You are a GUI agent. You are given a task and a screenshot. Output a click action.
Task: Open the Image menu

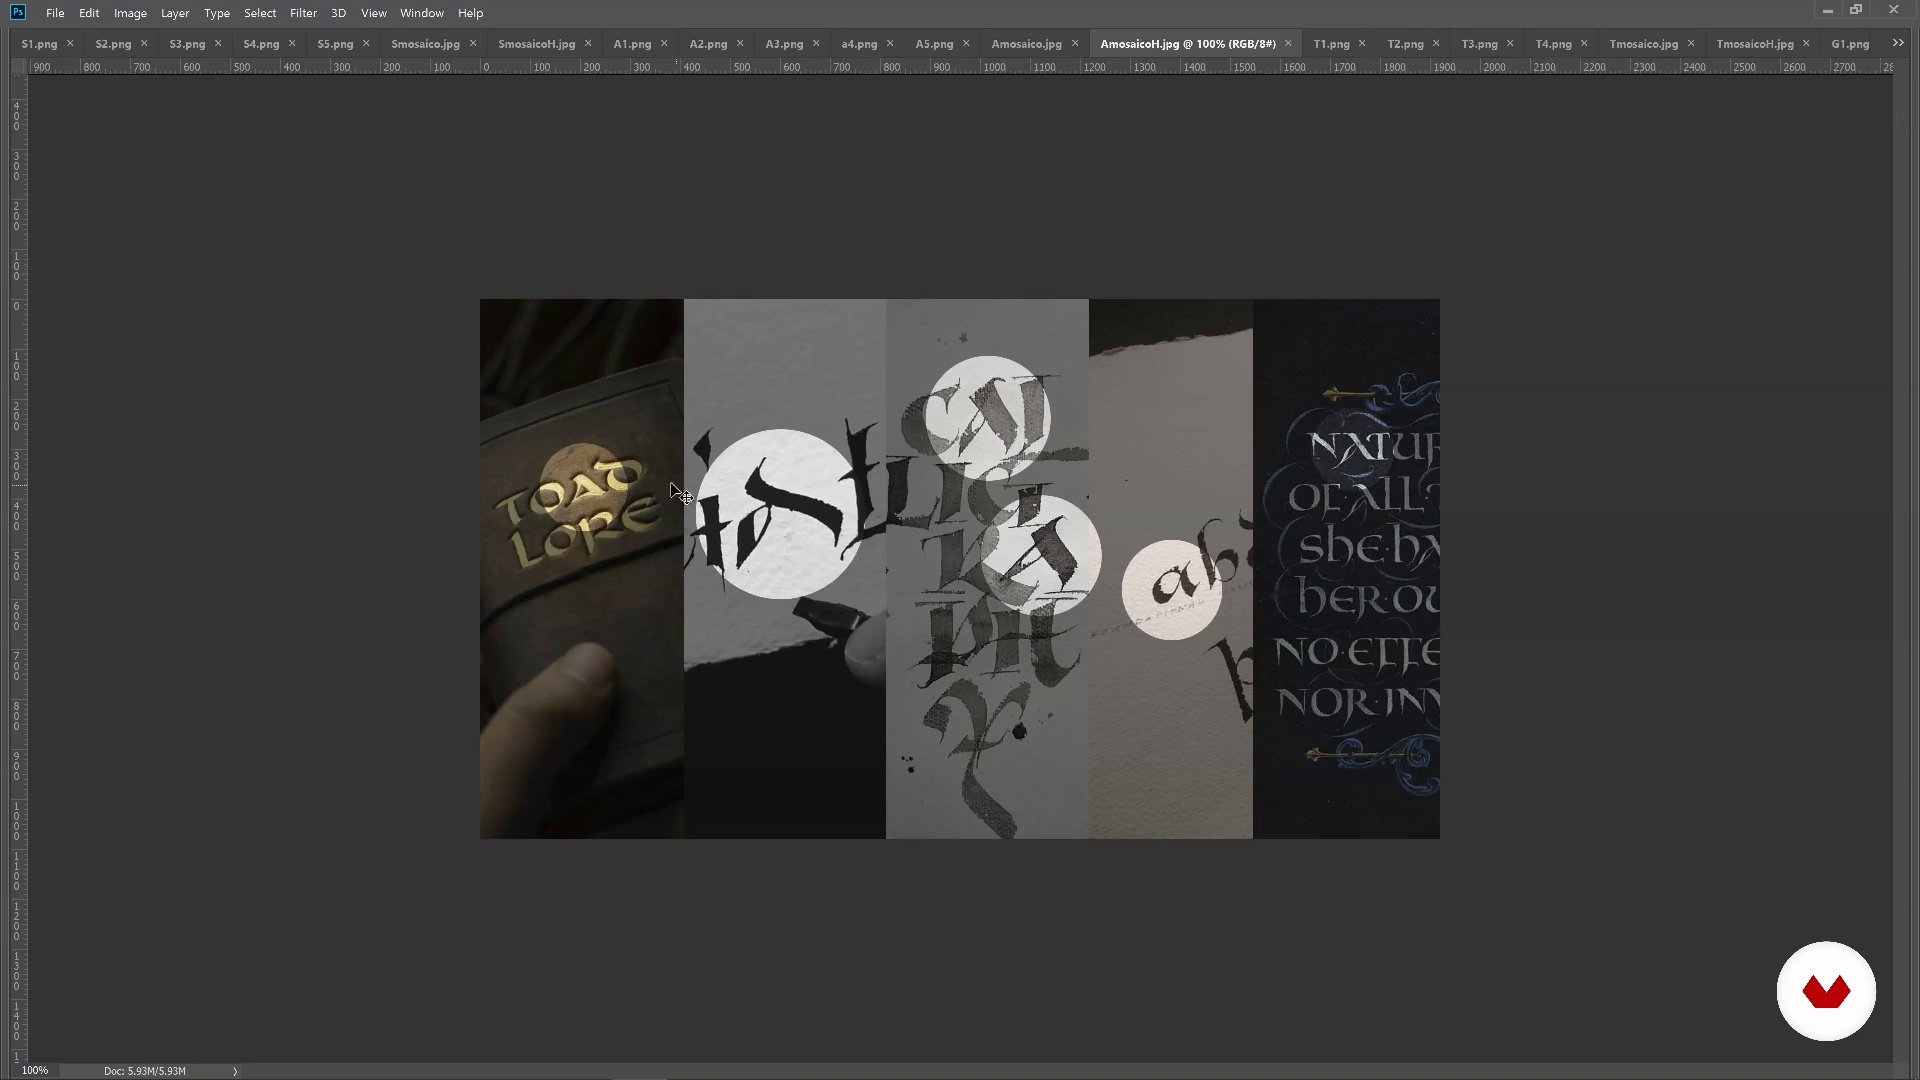[130, 13]
